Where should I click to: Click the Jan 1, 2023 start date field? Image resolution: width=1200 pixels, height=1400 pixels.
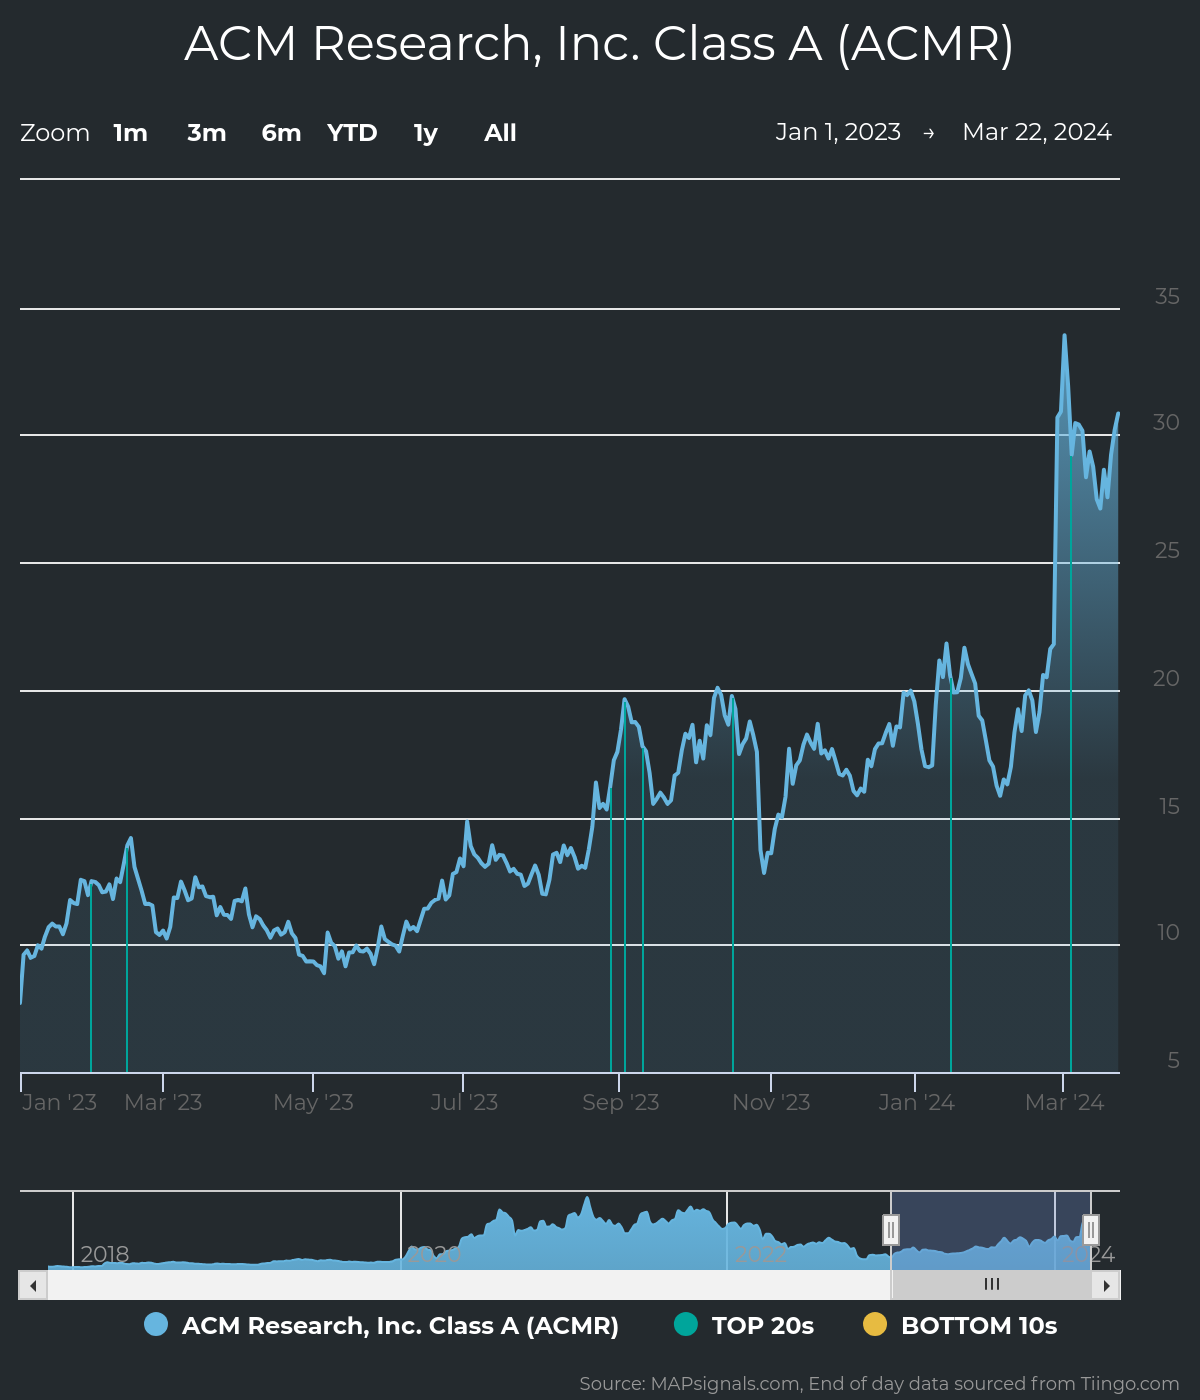(838, 131)
